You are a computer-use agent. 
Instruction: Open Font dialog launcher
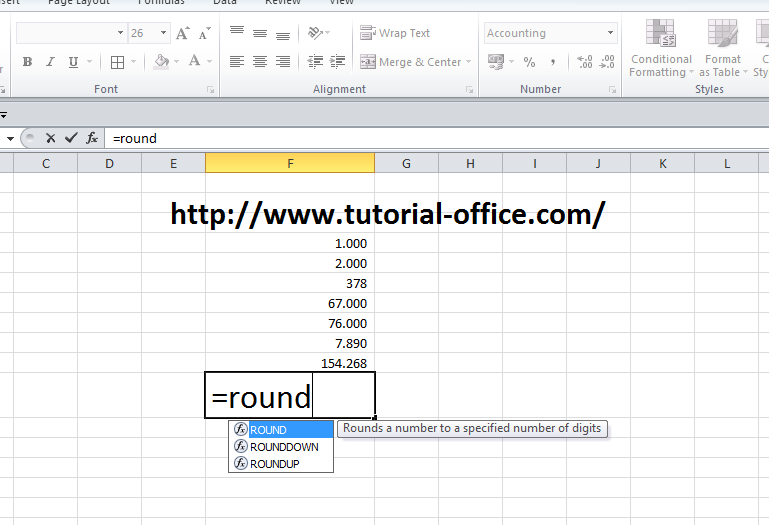pyautogui.click(x=210, y=90)
